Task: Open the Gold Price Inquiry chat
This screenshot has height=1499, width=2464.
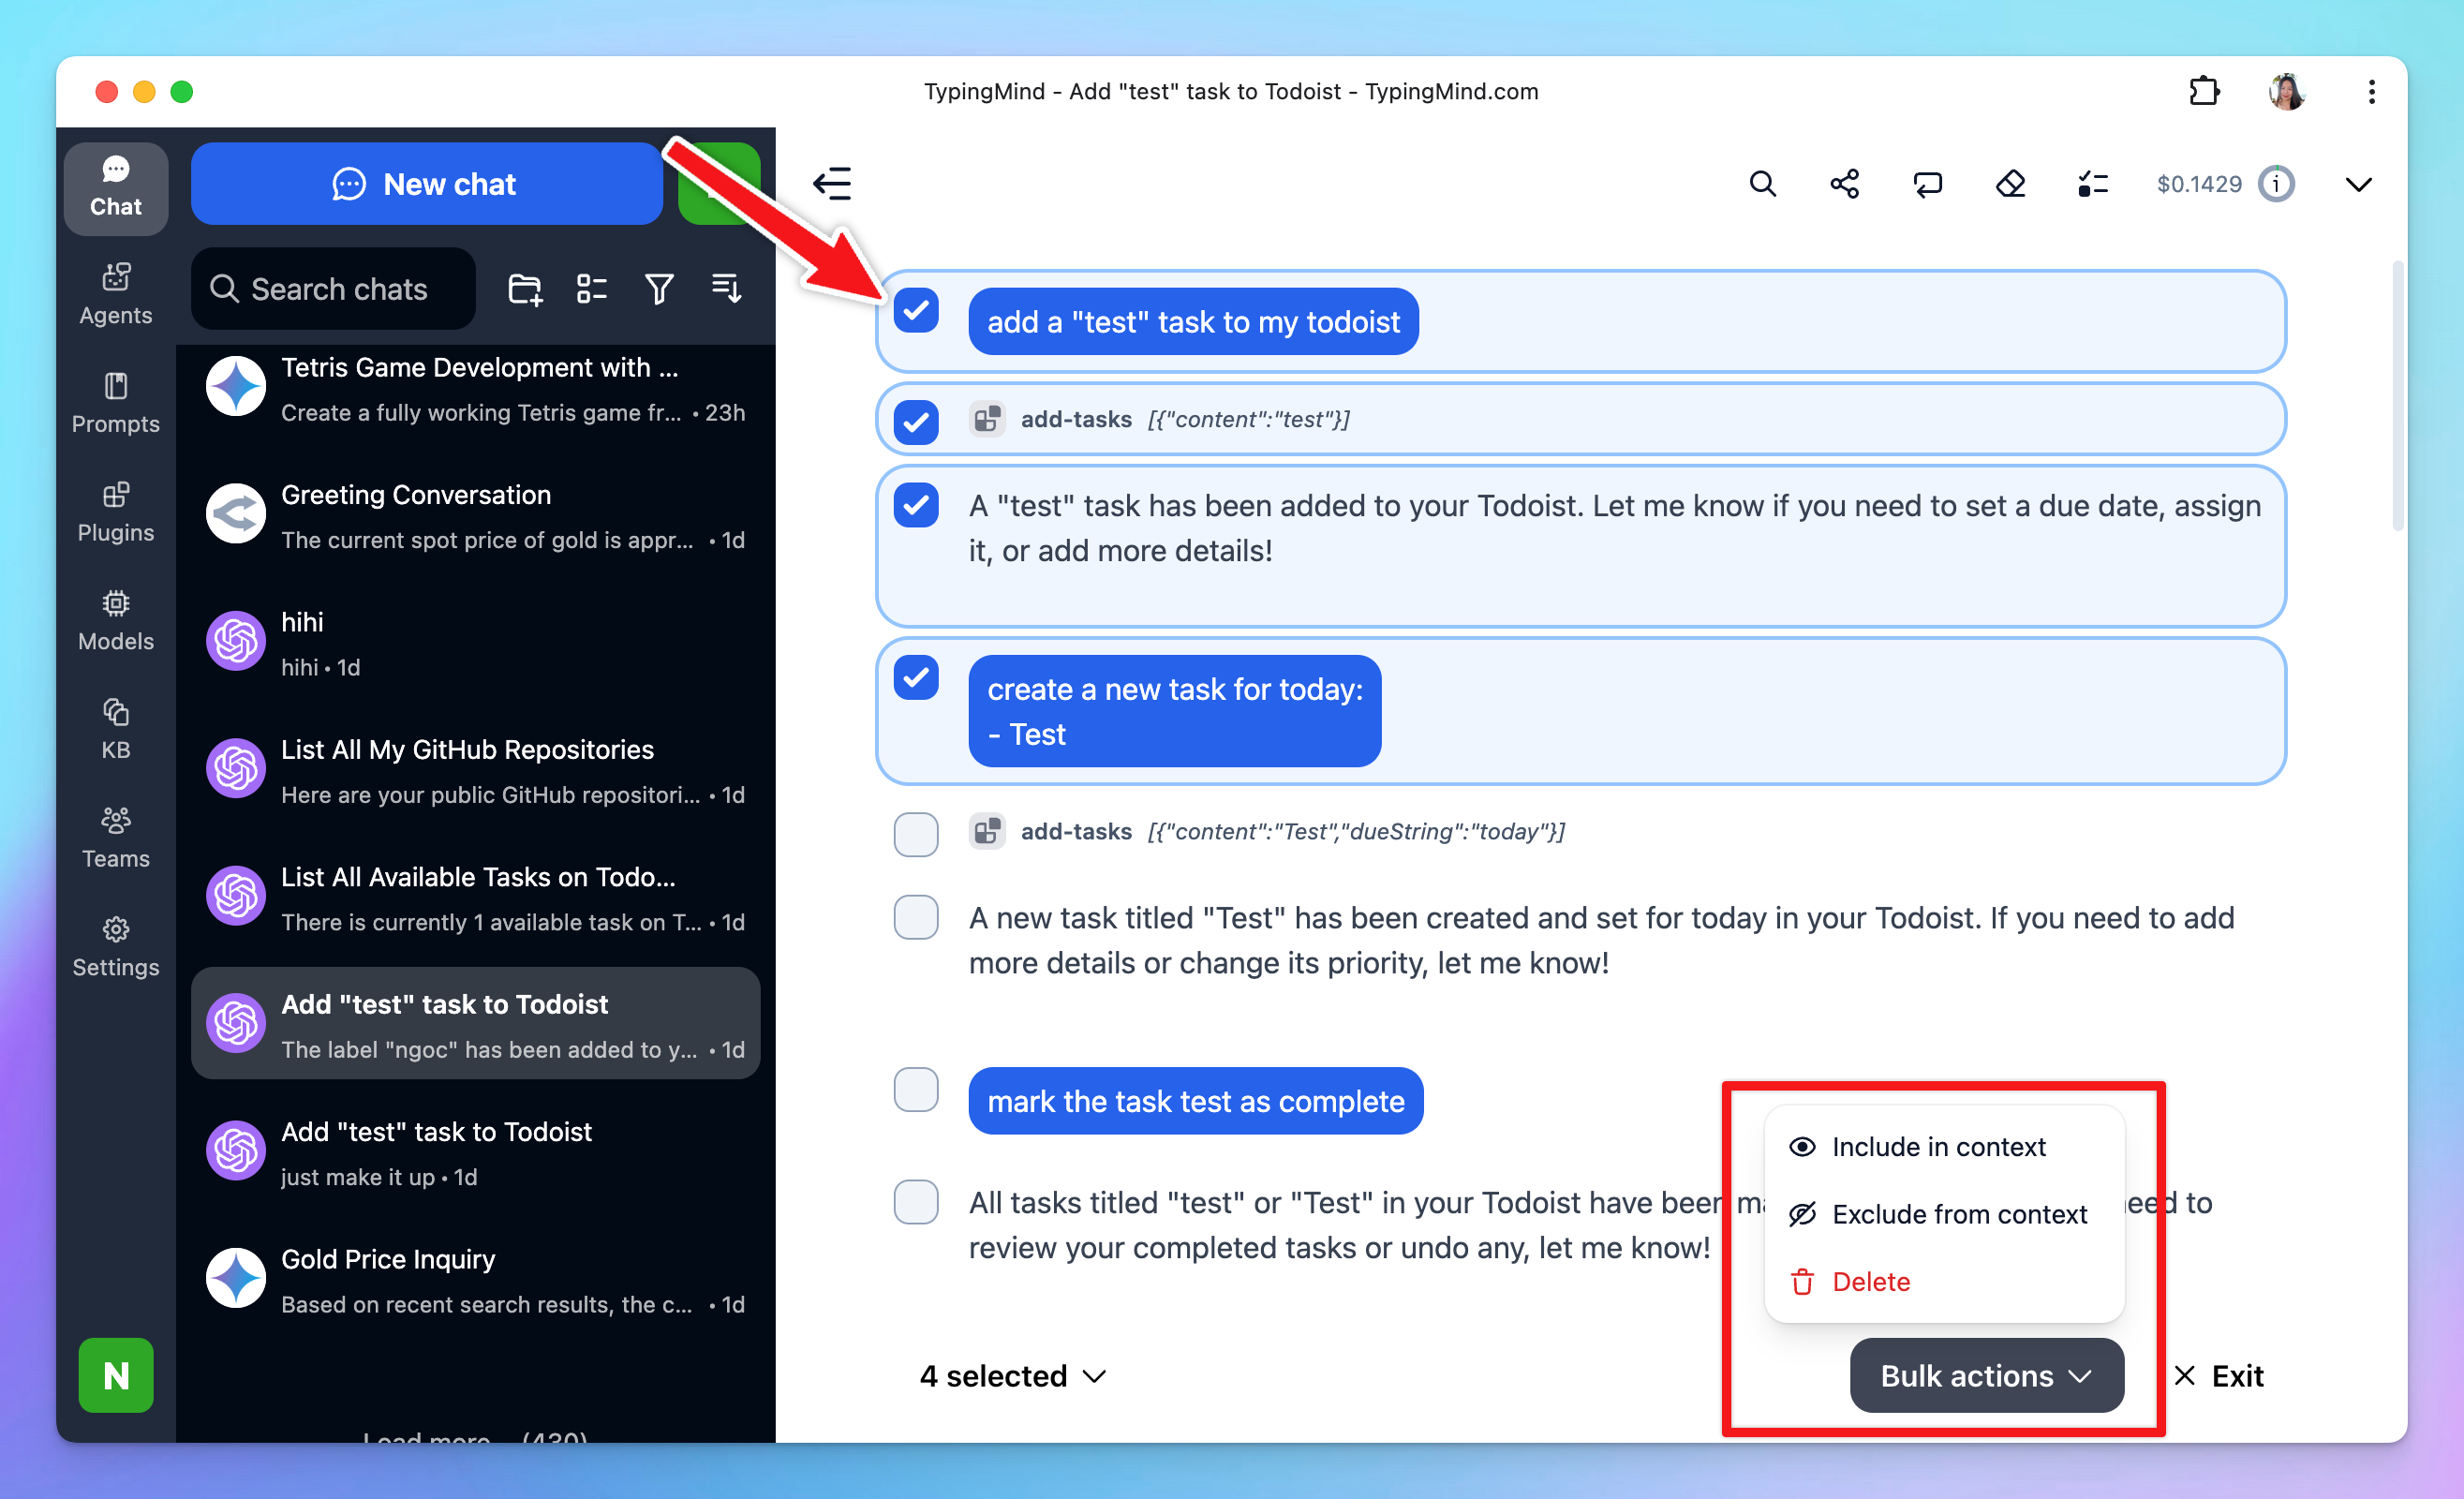Action: (475, 1280)
